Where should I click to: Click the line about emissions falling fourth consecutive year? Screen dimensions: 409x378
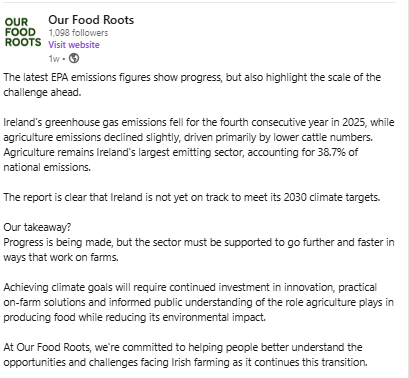pos(199,122)
